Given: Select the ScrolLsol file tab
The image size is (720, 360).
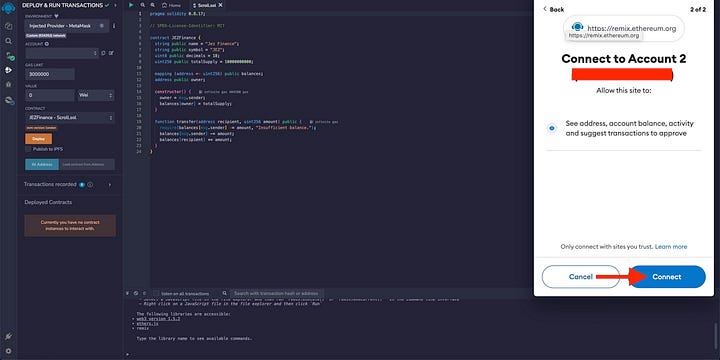Looking at the screenshot, I should pyautogui.click(x=205, y=5).
